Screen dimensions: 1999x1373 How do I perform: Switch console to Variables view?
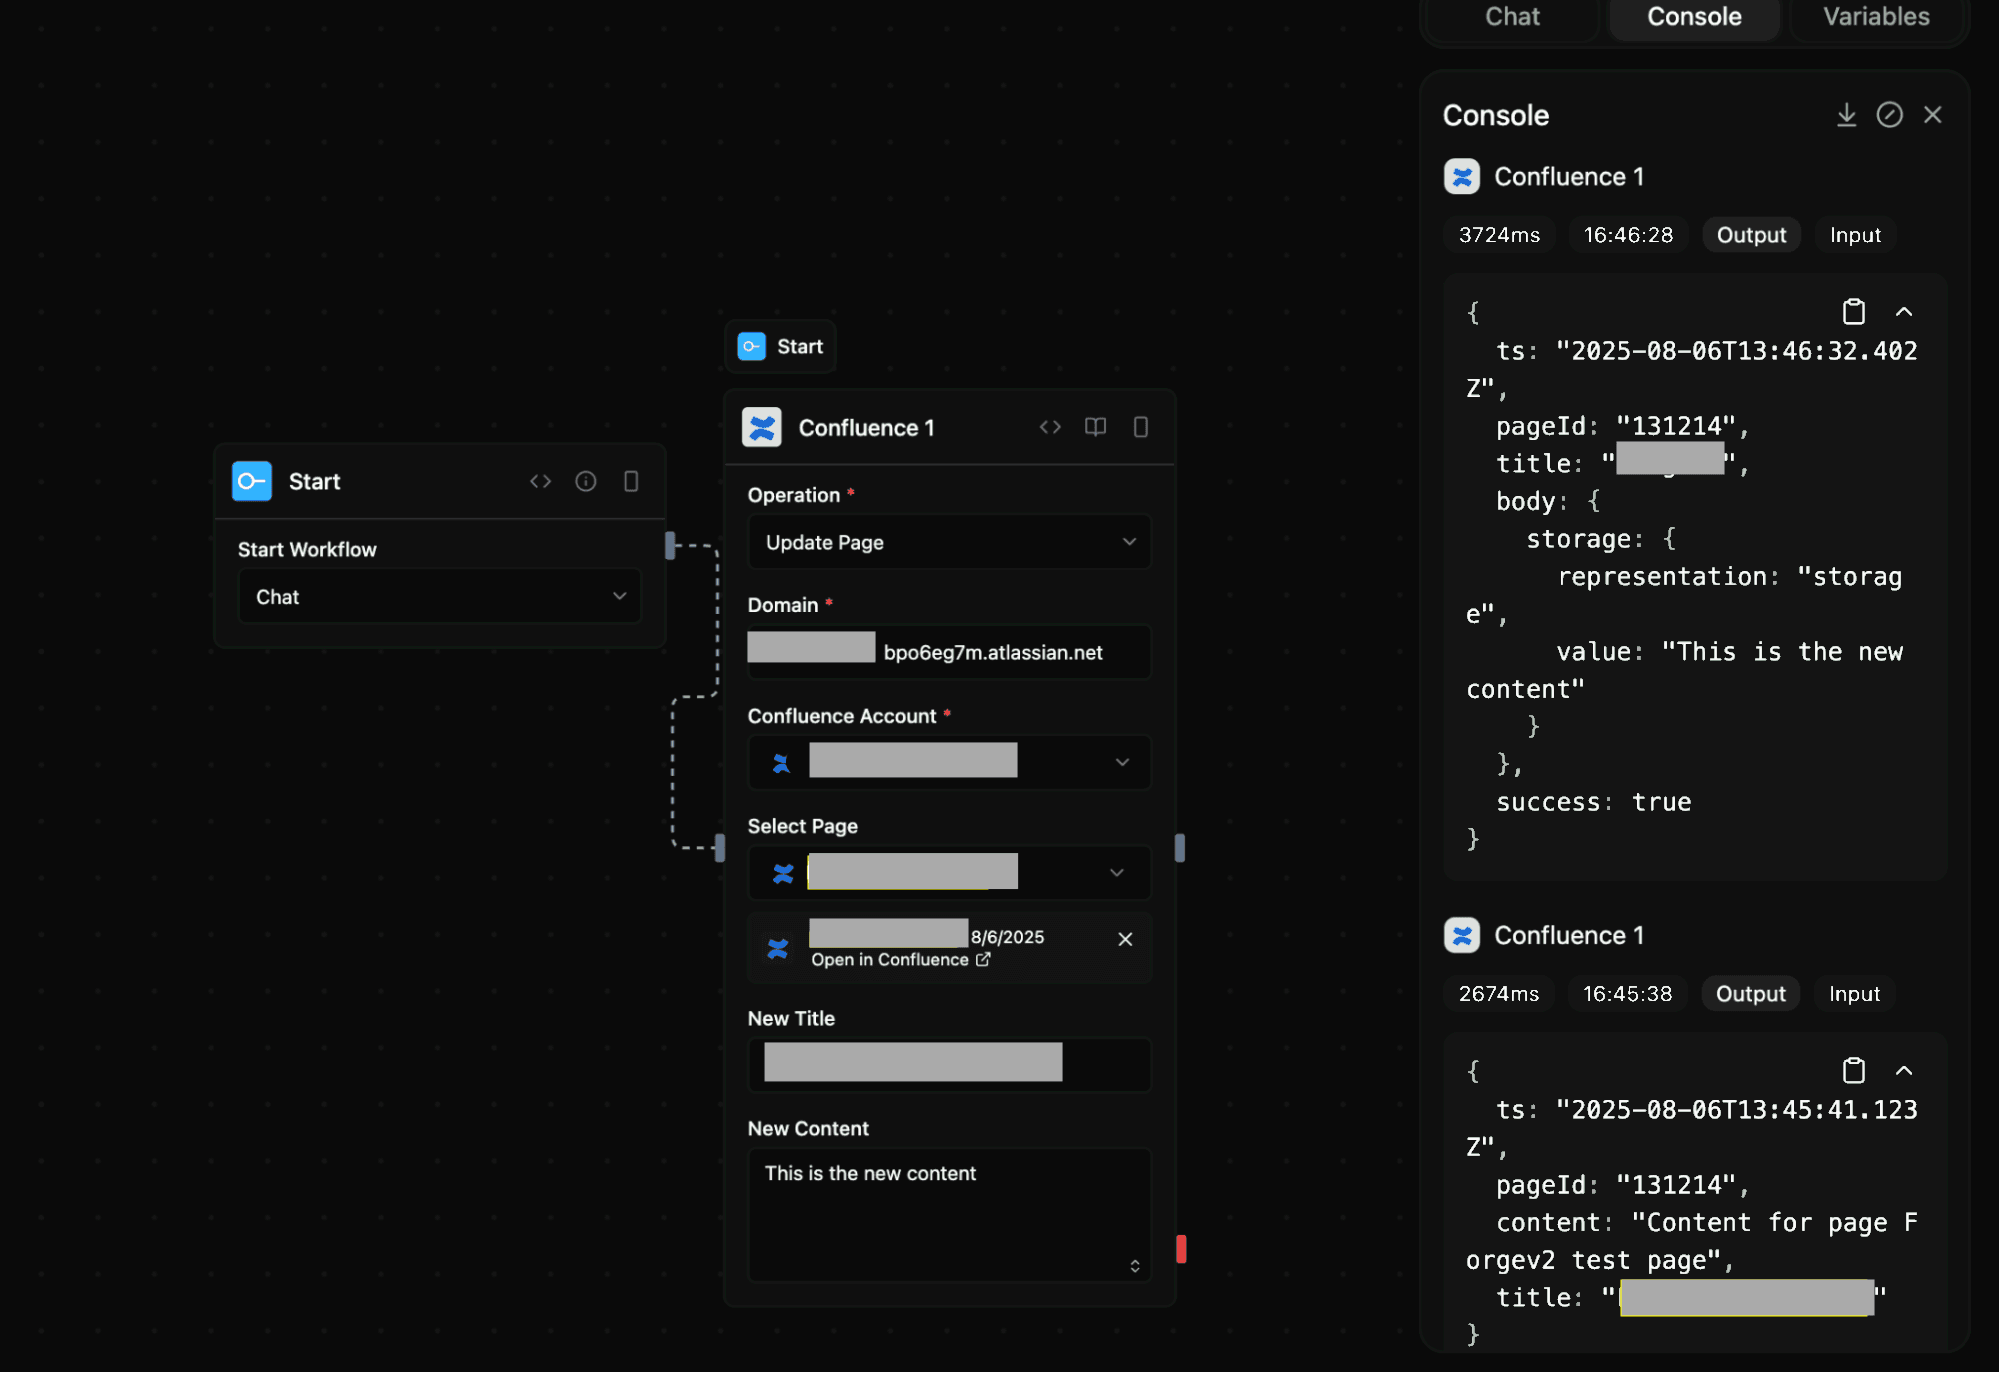(x=1875, y=16)
